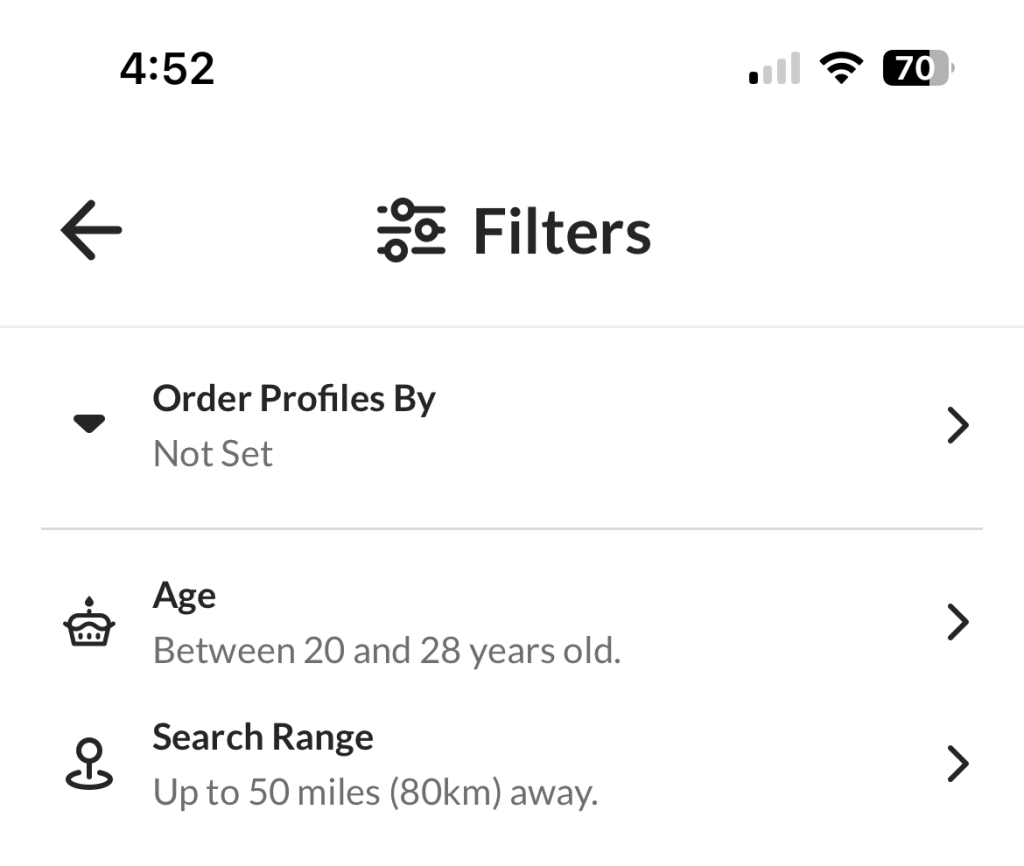Viewport: 1024px width, 866px height.
Task: Open the Age row chevron
Action: click(958, 622)
